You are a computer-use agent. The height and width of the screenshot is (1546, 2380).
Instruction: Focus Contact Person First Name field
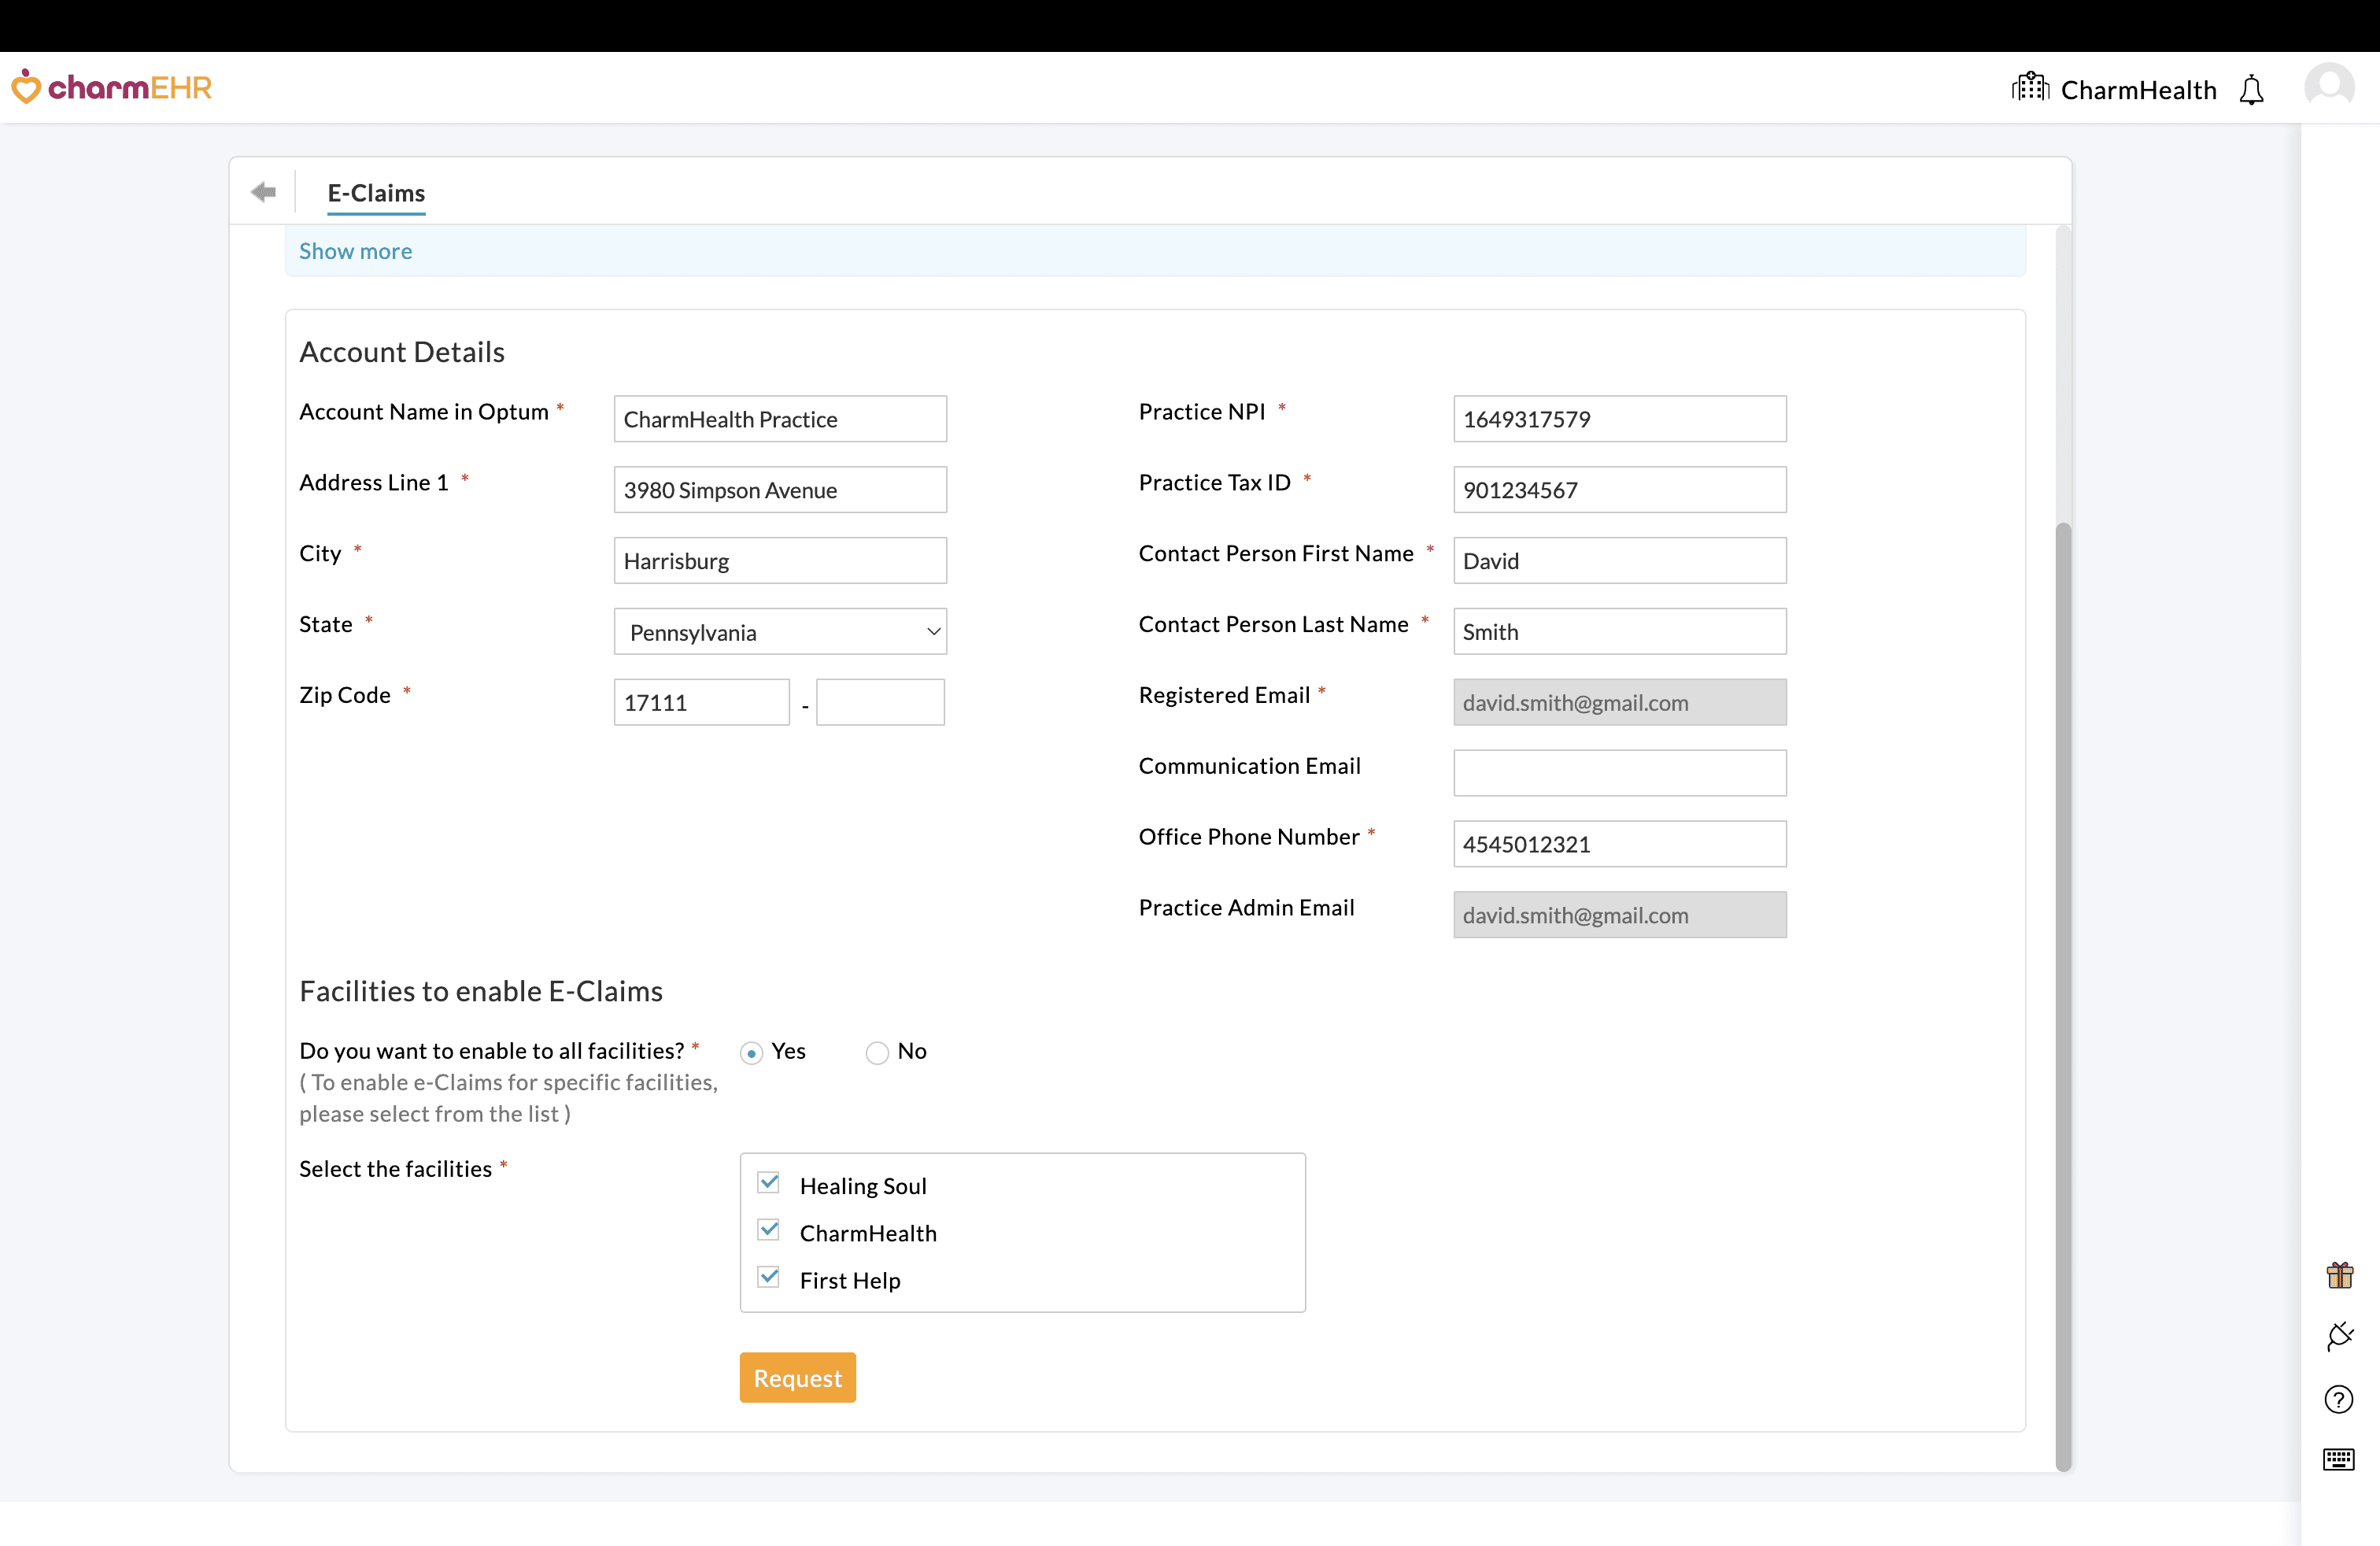pos(1620,560)
